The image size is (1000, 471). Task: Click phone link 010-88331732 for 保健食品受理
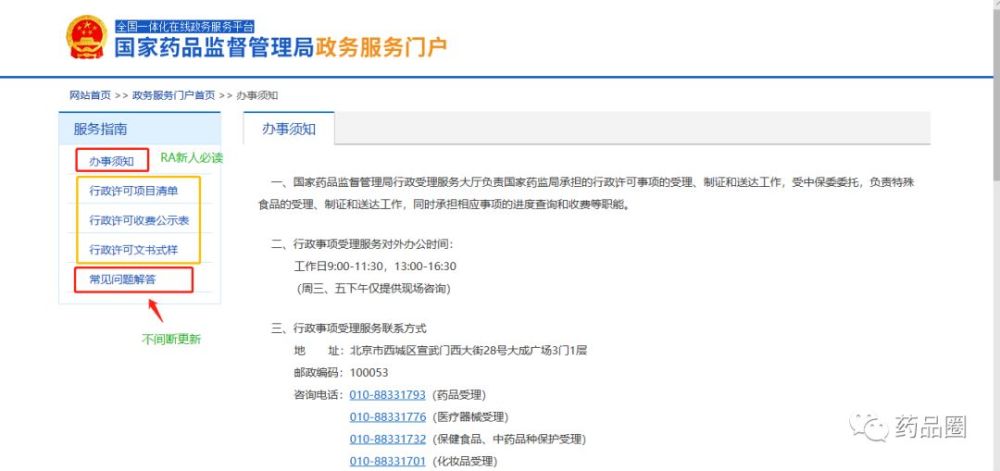(387, 439)
